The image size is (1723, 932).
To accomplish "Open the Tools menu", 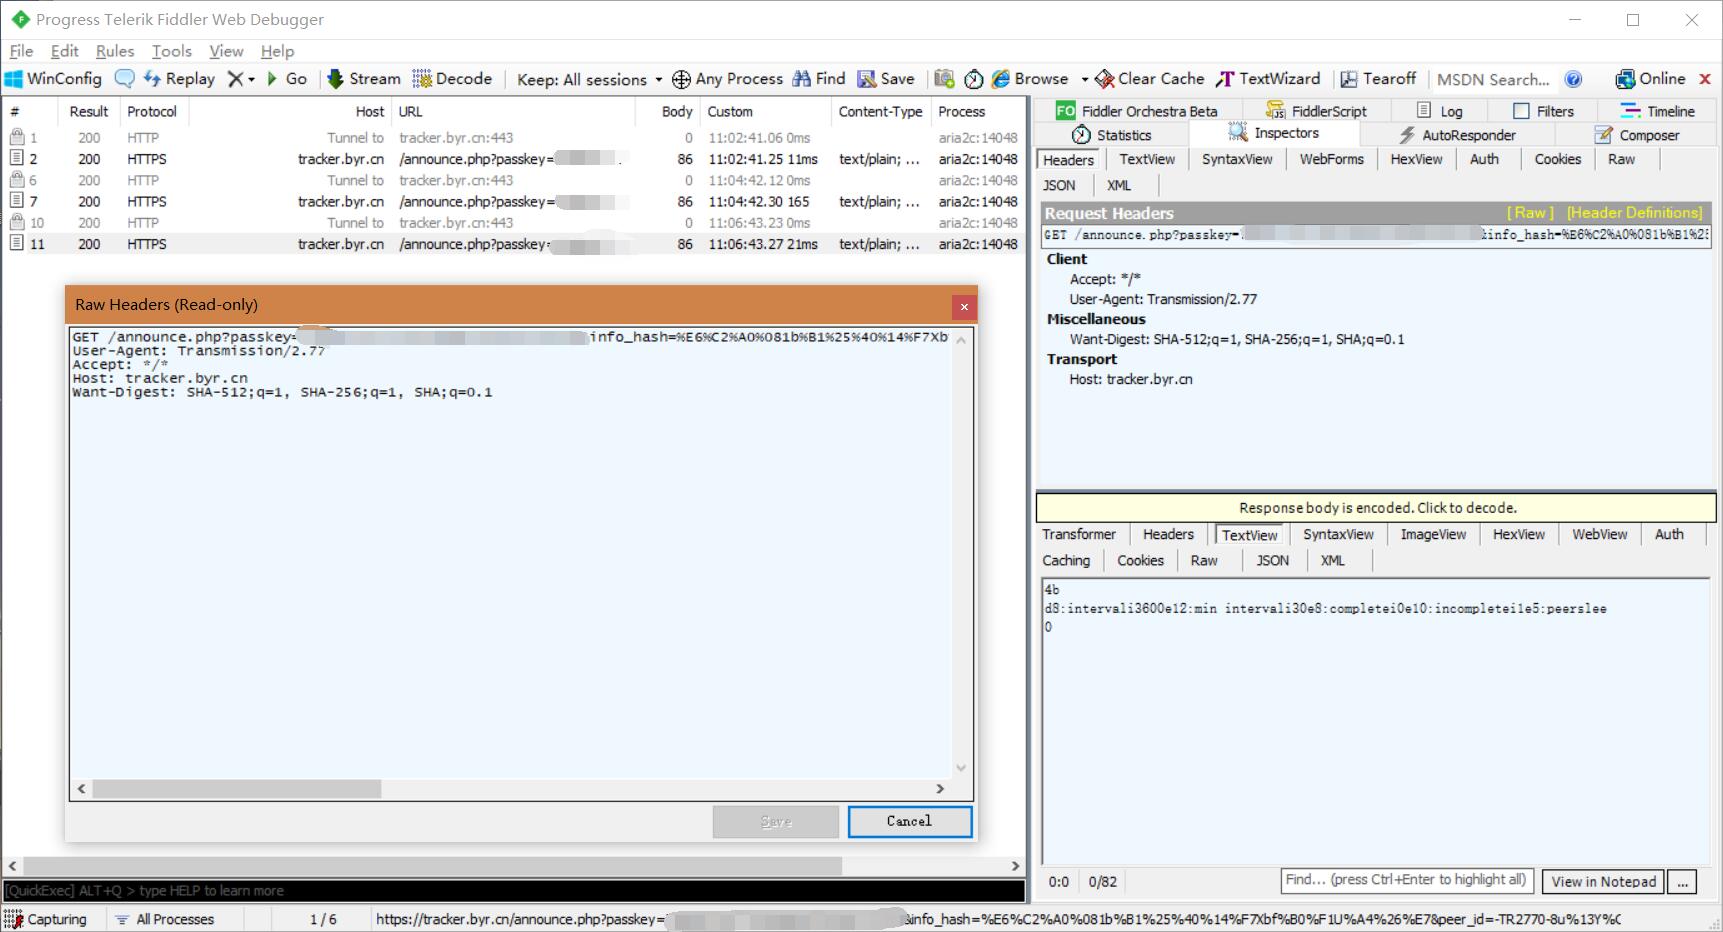I will [172, 51].
